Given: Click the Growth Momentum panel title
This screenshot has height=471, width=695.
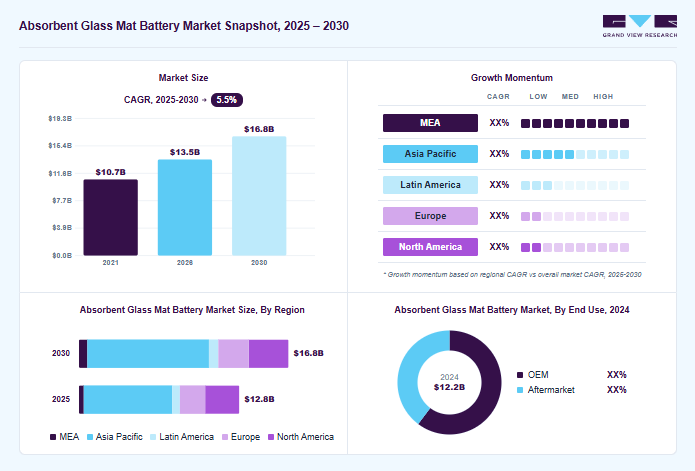Looking at the screenshot, I should pyautogui.click(x=512, y=78).
